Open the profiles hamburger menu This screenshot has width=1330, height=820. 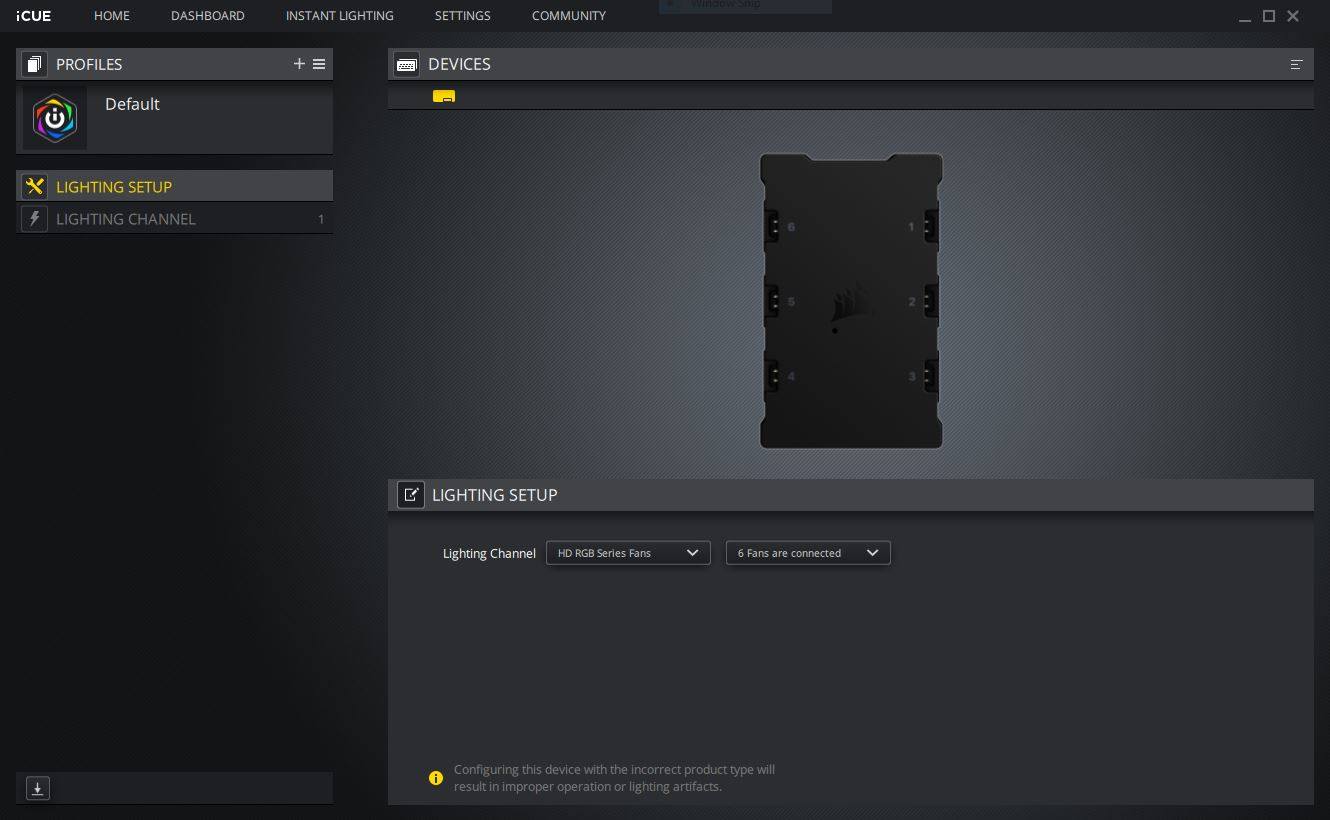pos(319,64)
